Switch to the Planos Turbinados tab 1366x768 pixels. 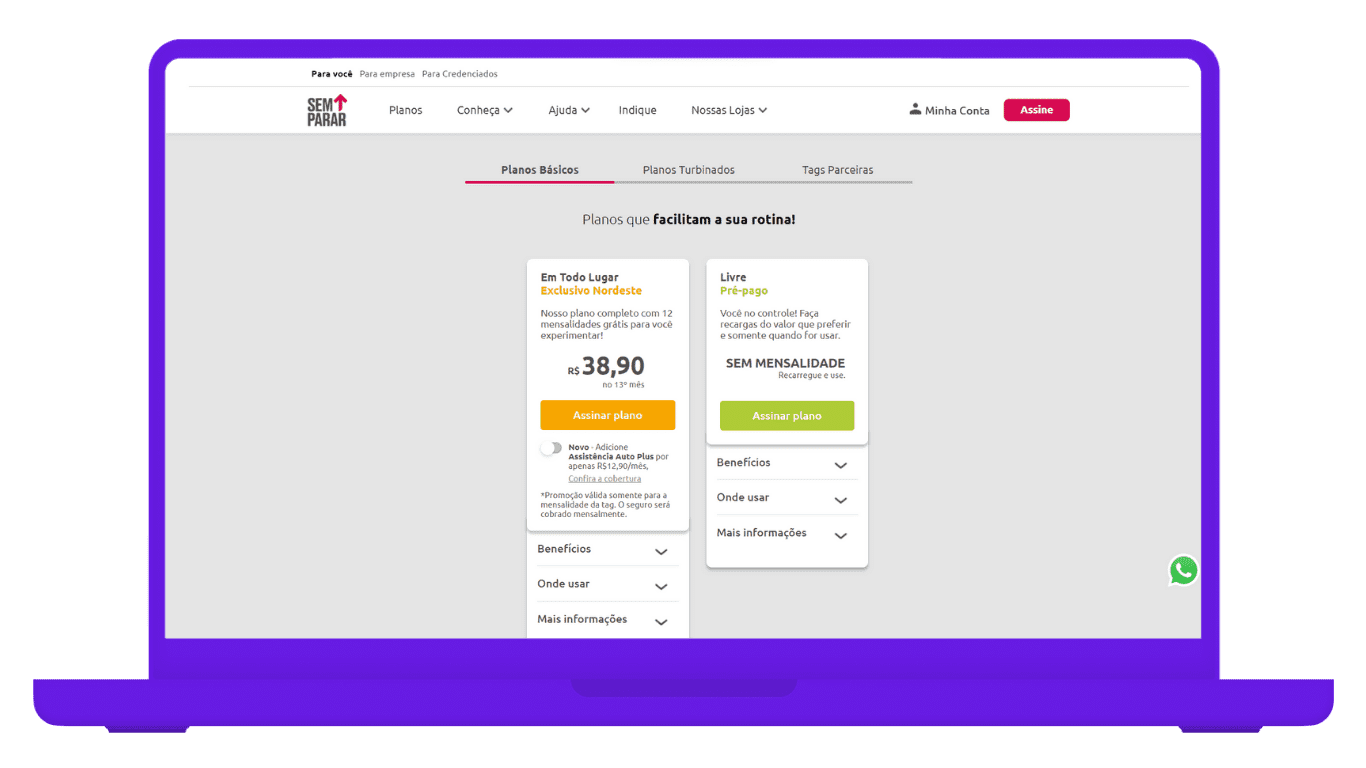pos(688,170)
